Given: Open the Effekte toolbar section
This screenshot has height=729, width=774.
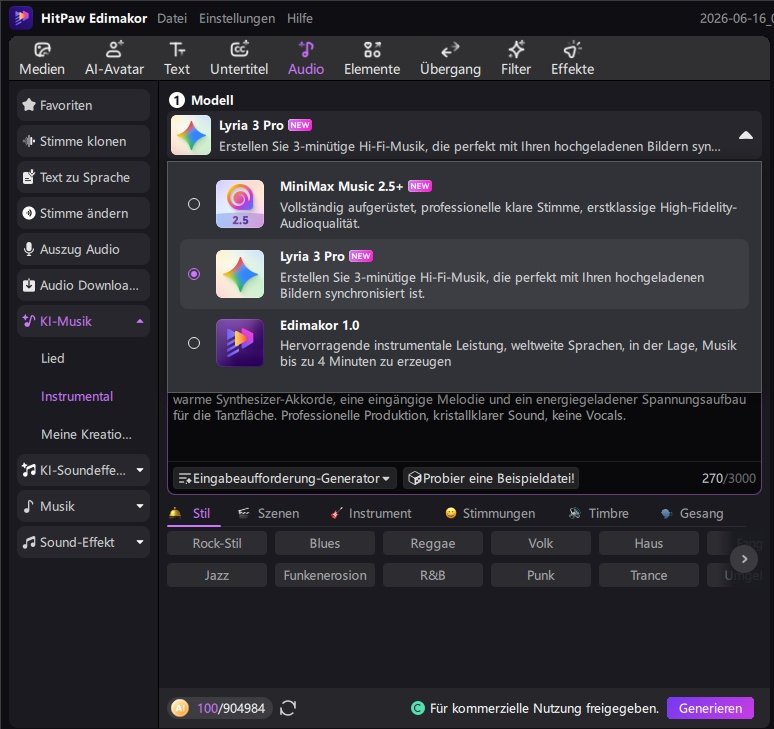Looking at the screenshot, I should [x=572, y=59].
